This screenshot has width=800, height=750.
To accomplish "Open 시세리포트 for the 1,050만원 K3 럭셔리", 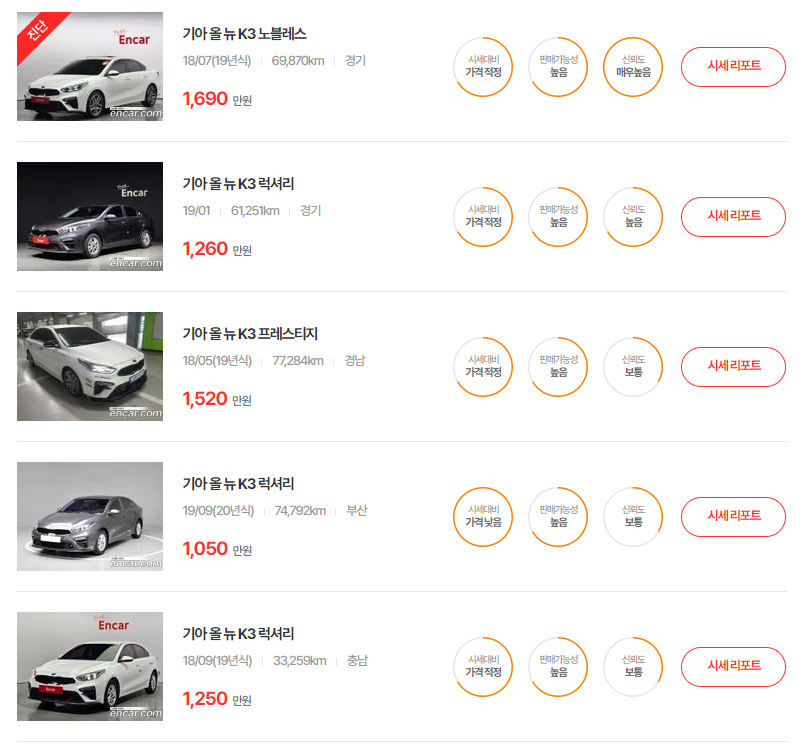I will point(733,517).
